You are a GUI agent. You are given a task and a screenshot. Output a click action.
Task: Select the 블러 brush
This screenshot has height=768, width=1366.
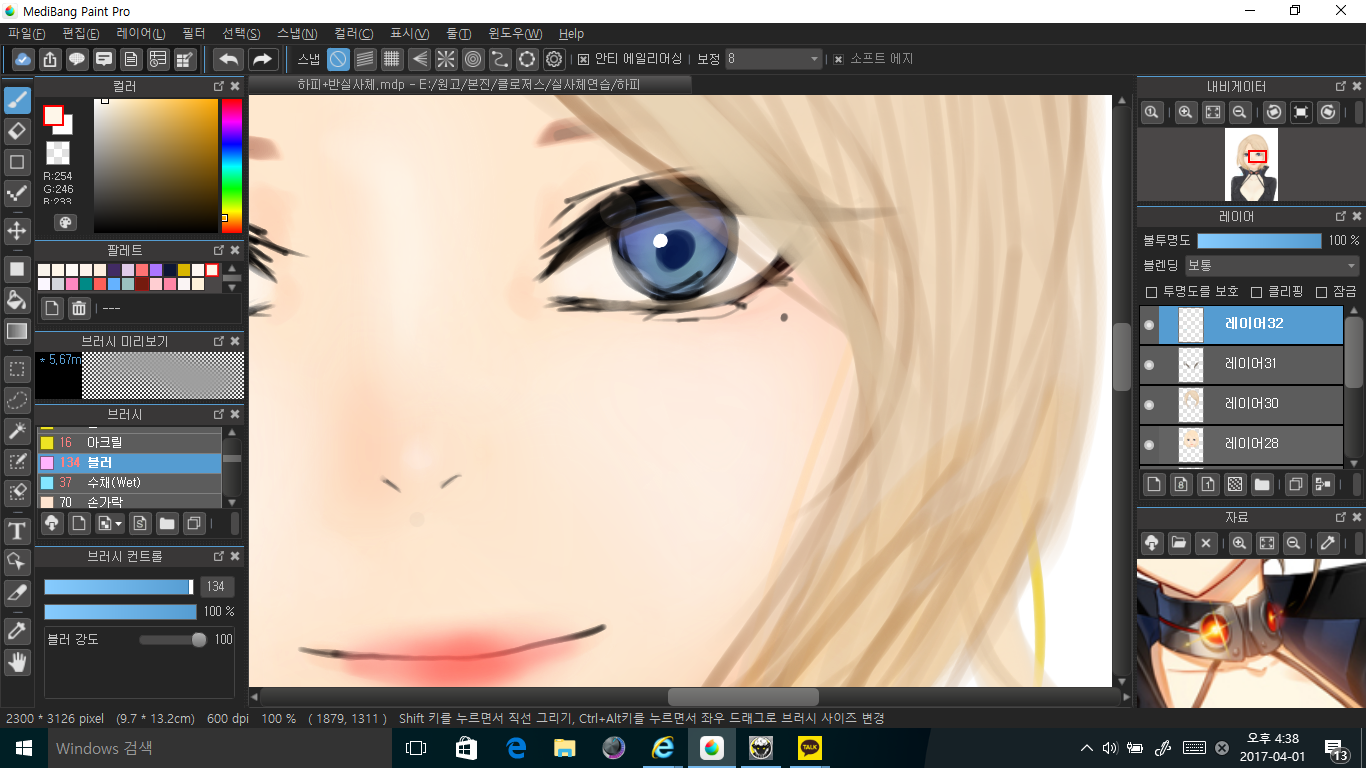[129, 462]
